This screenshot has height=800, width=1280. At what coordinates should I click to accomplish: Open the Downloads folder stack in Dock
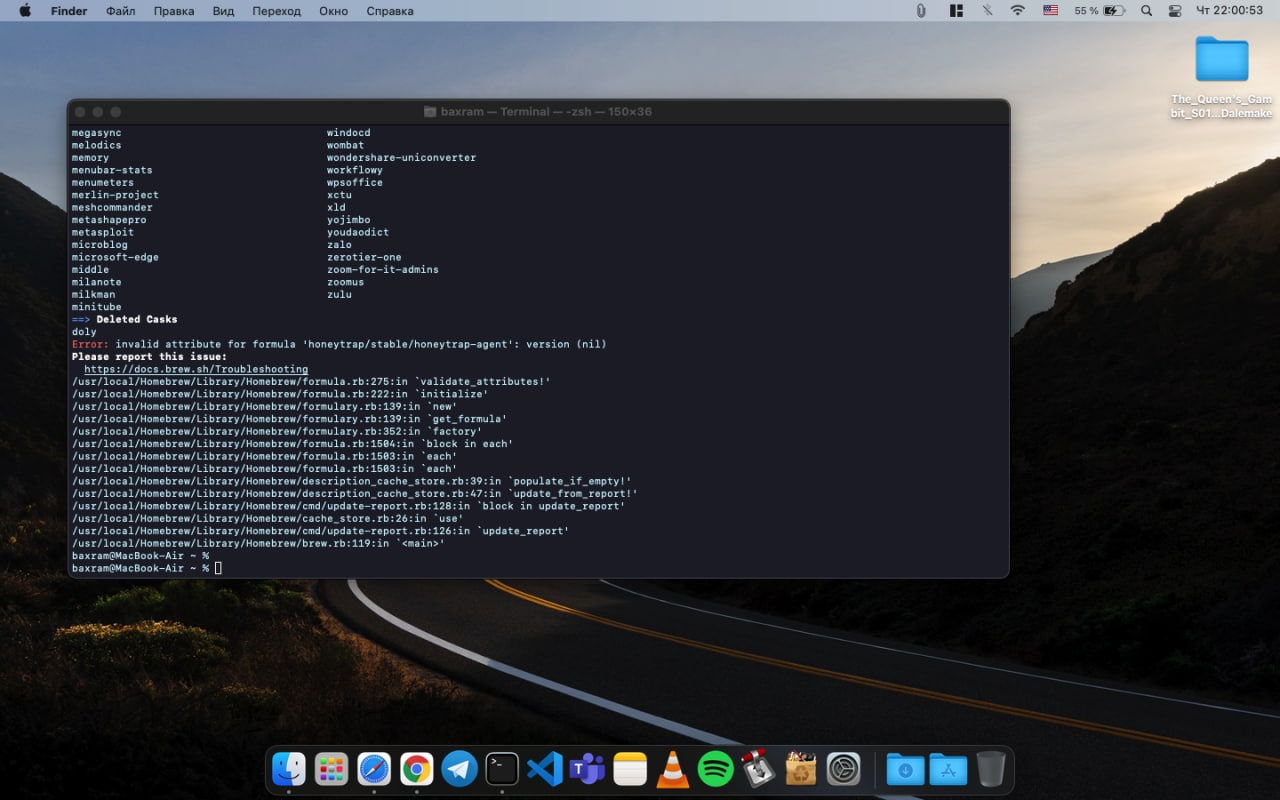[x=905, y=769]
